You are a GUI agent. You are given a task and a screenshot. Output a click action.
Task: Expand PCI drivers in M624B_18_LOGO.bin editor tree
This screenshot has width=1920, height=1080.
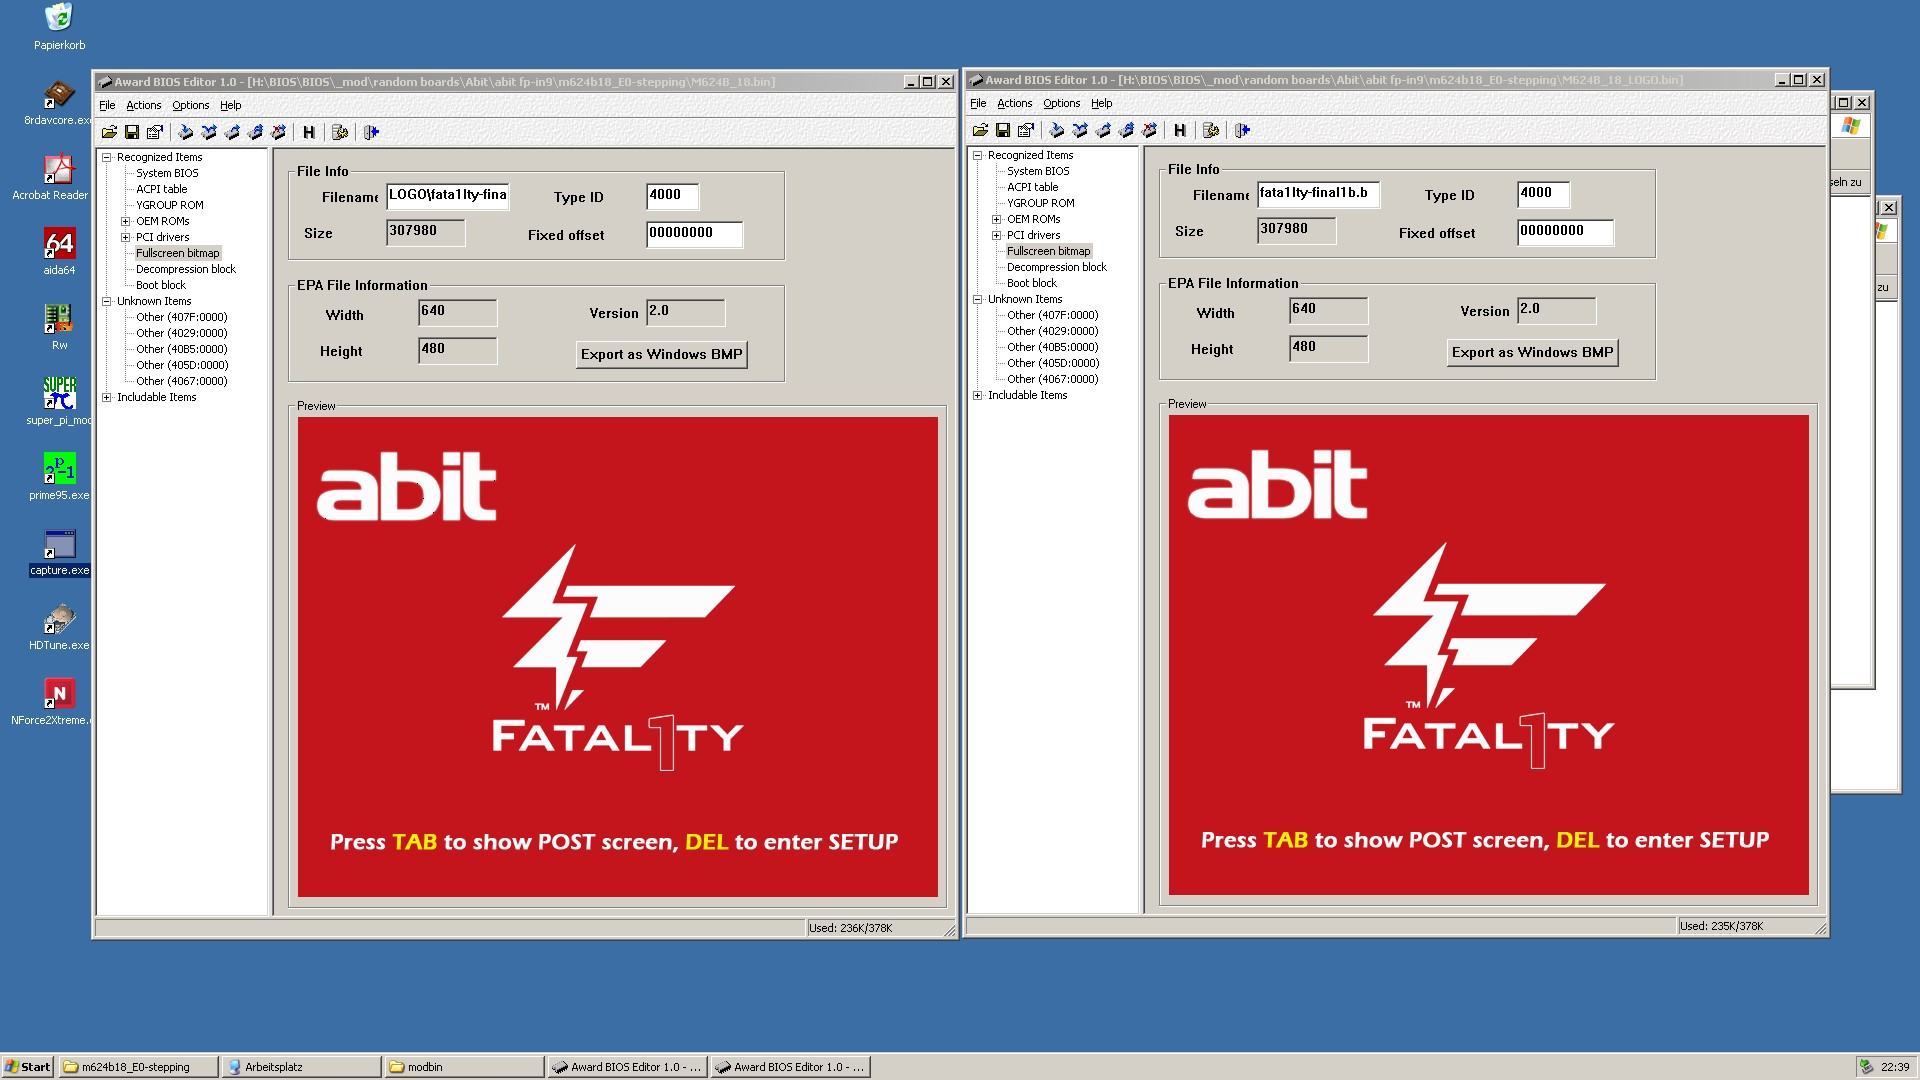[997, 235]
